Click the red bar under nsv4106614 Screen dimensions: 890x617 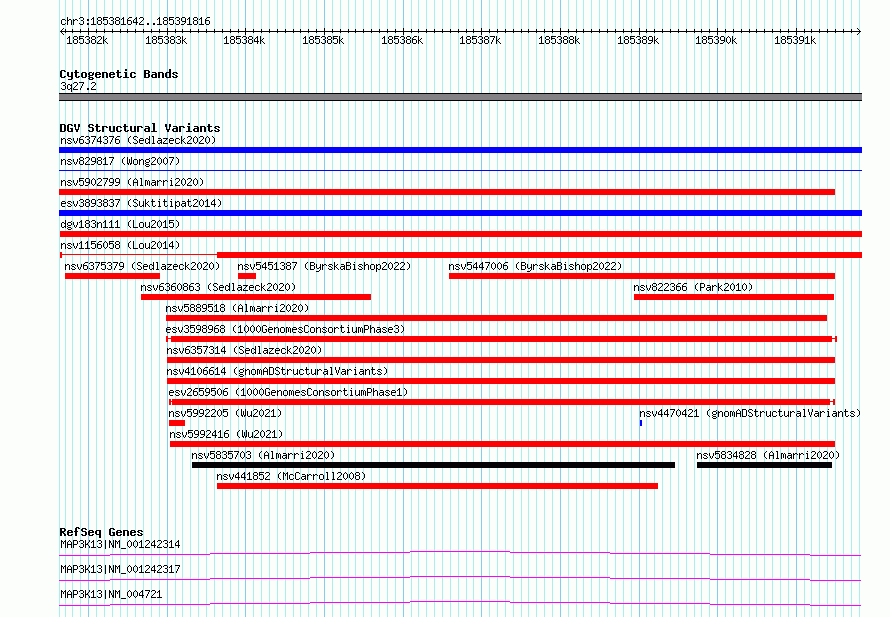501,381
